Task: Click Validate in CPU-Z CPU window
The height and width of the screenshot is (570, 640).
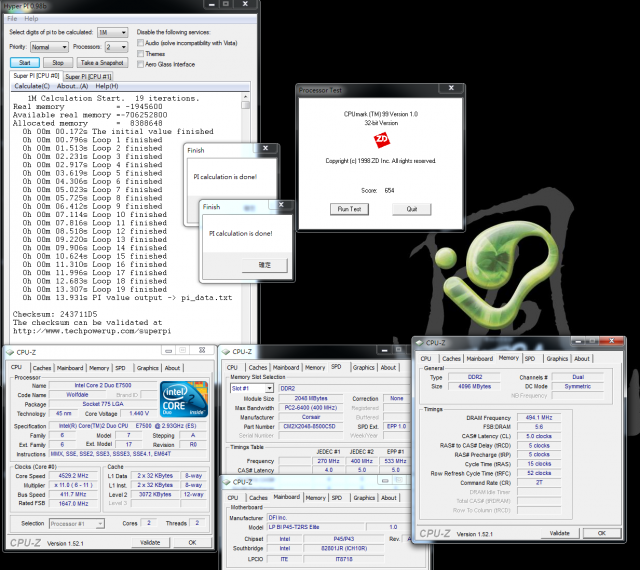Action: coord(150,542)
